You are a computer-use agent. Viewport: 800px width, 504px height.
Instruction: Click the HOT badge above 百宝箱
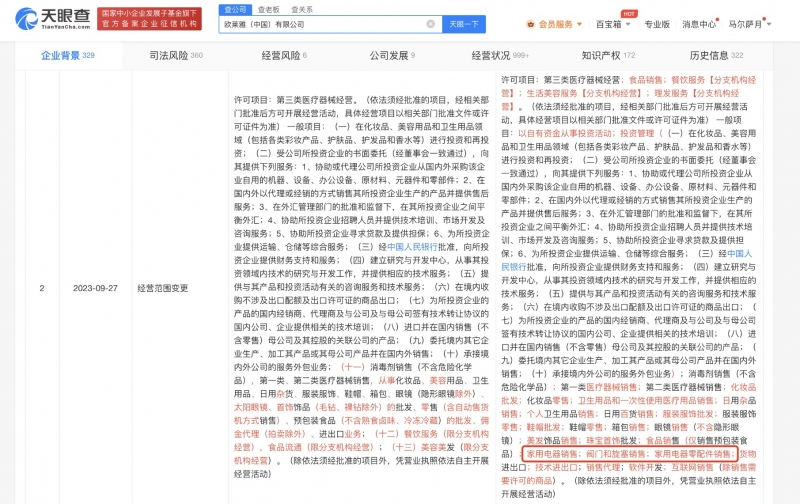[x=629, y=14]
